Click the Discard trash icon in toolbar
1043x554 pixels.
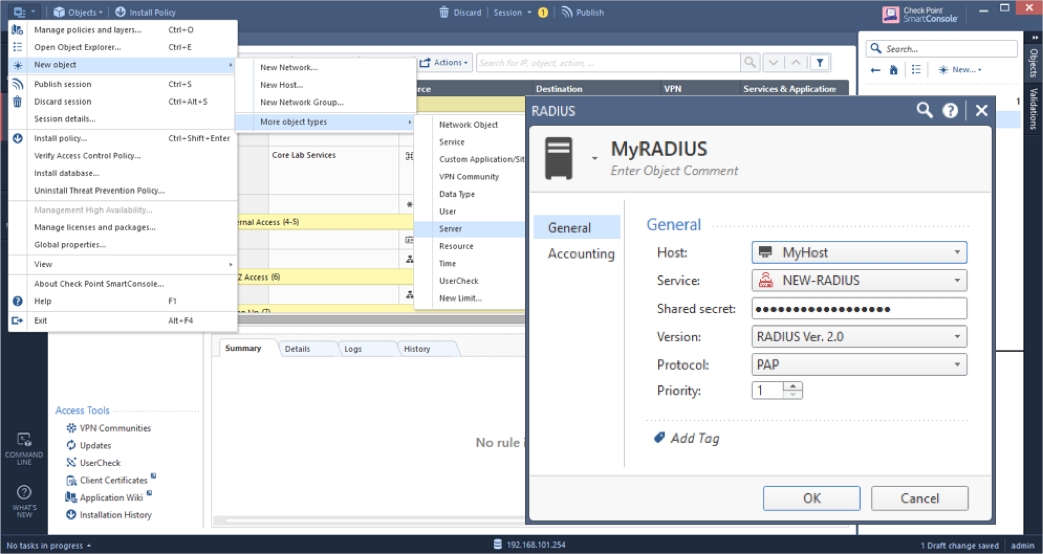[444, 12]
